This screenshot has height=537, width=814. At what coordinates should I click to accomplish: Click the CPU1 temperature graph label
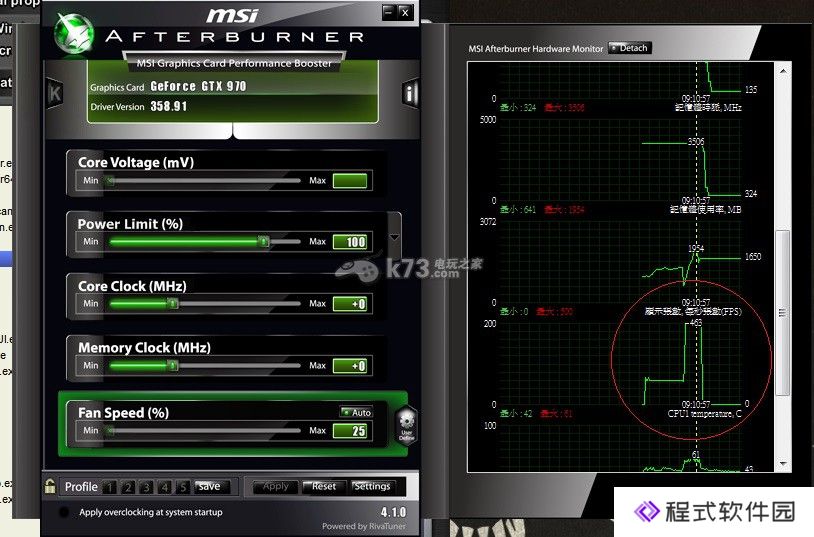pyautogui.click(x=704, y=414)
